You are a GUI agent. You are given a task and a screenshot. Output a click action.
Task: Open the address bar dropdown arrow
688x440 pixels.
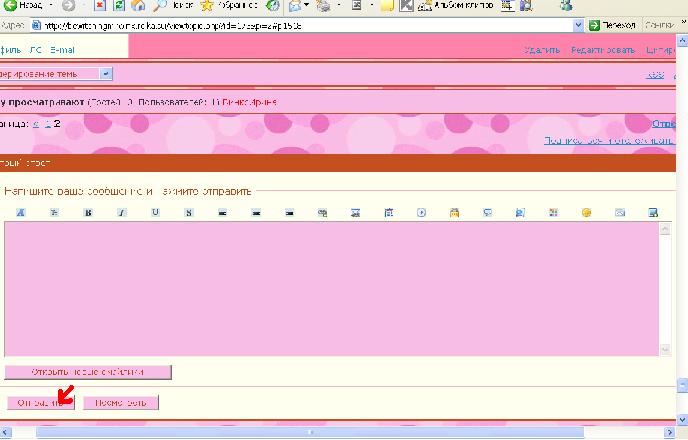pos(578,25)
